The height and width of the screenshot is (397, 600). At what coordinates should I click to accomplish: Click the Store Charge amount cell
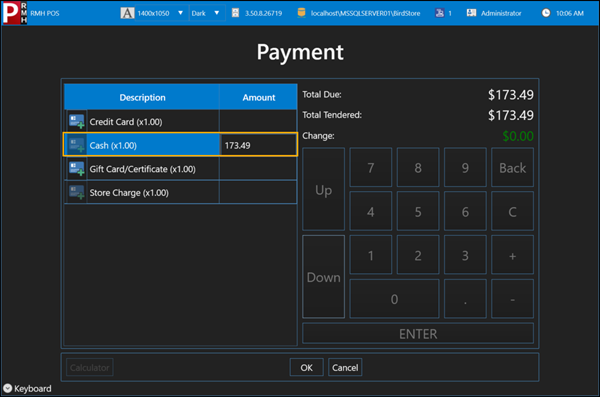pos(258,192)
